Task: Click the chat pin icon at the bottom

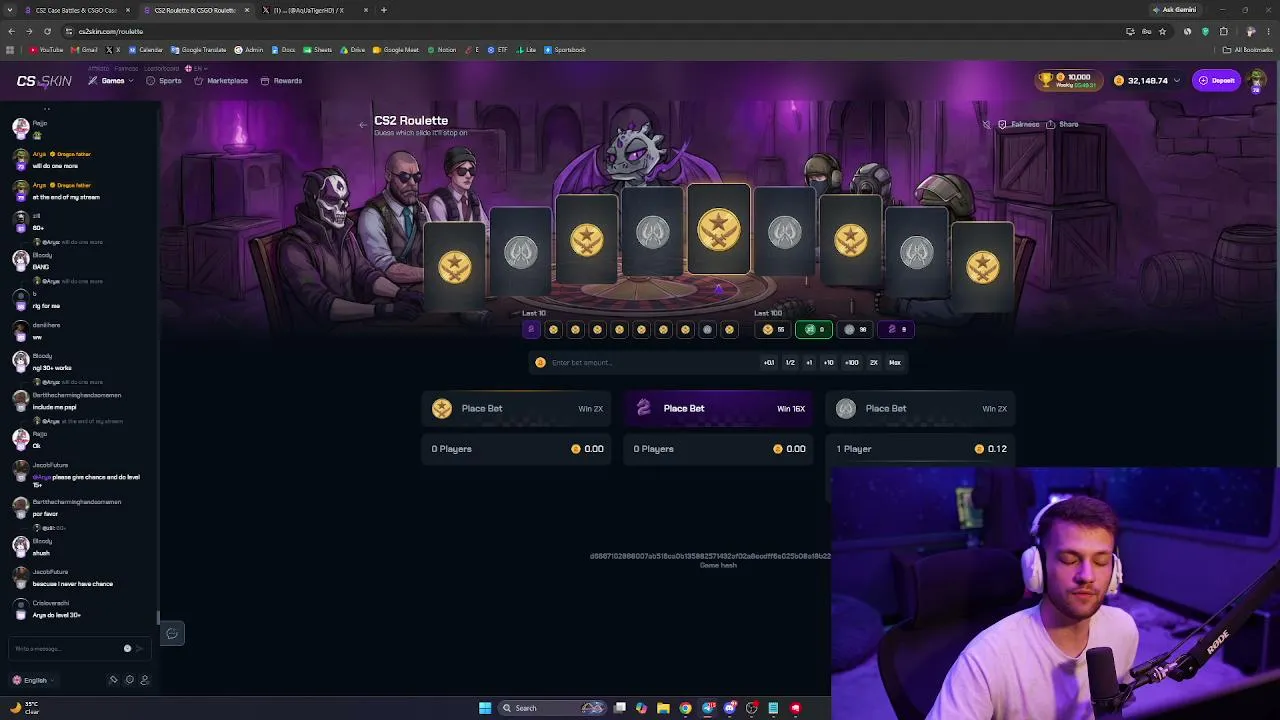Action: coord(113,681)
